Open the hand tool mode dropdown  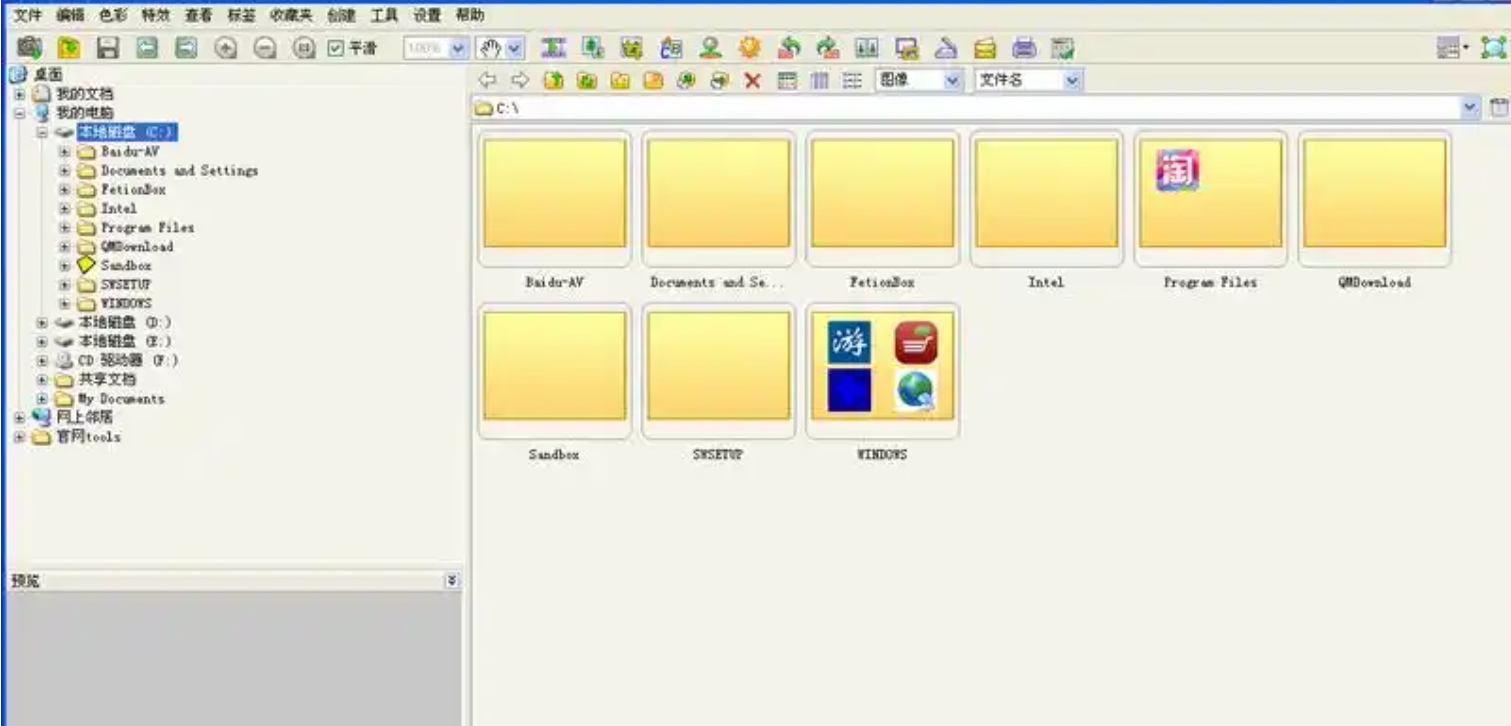point(515,47)
